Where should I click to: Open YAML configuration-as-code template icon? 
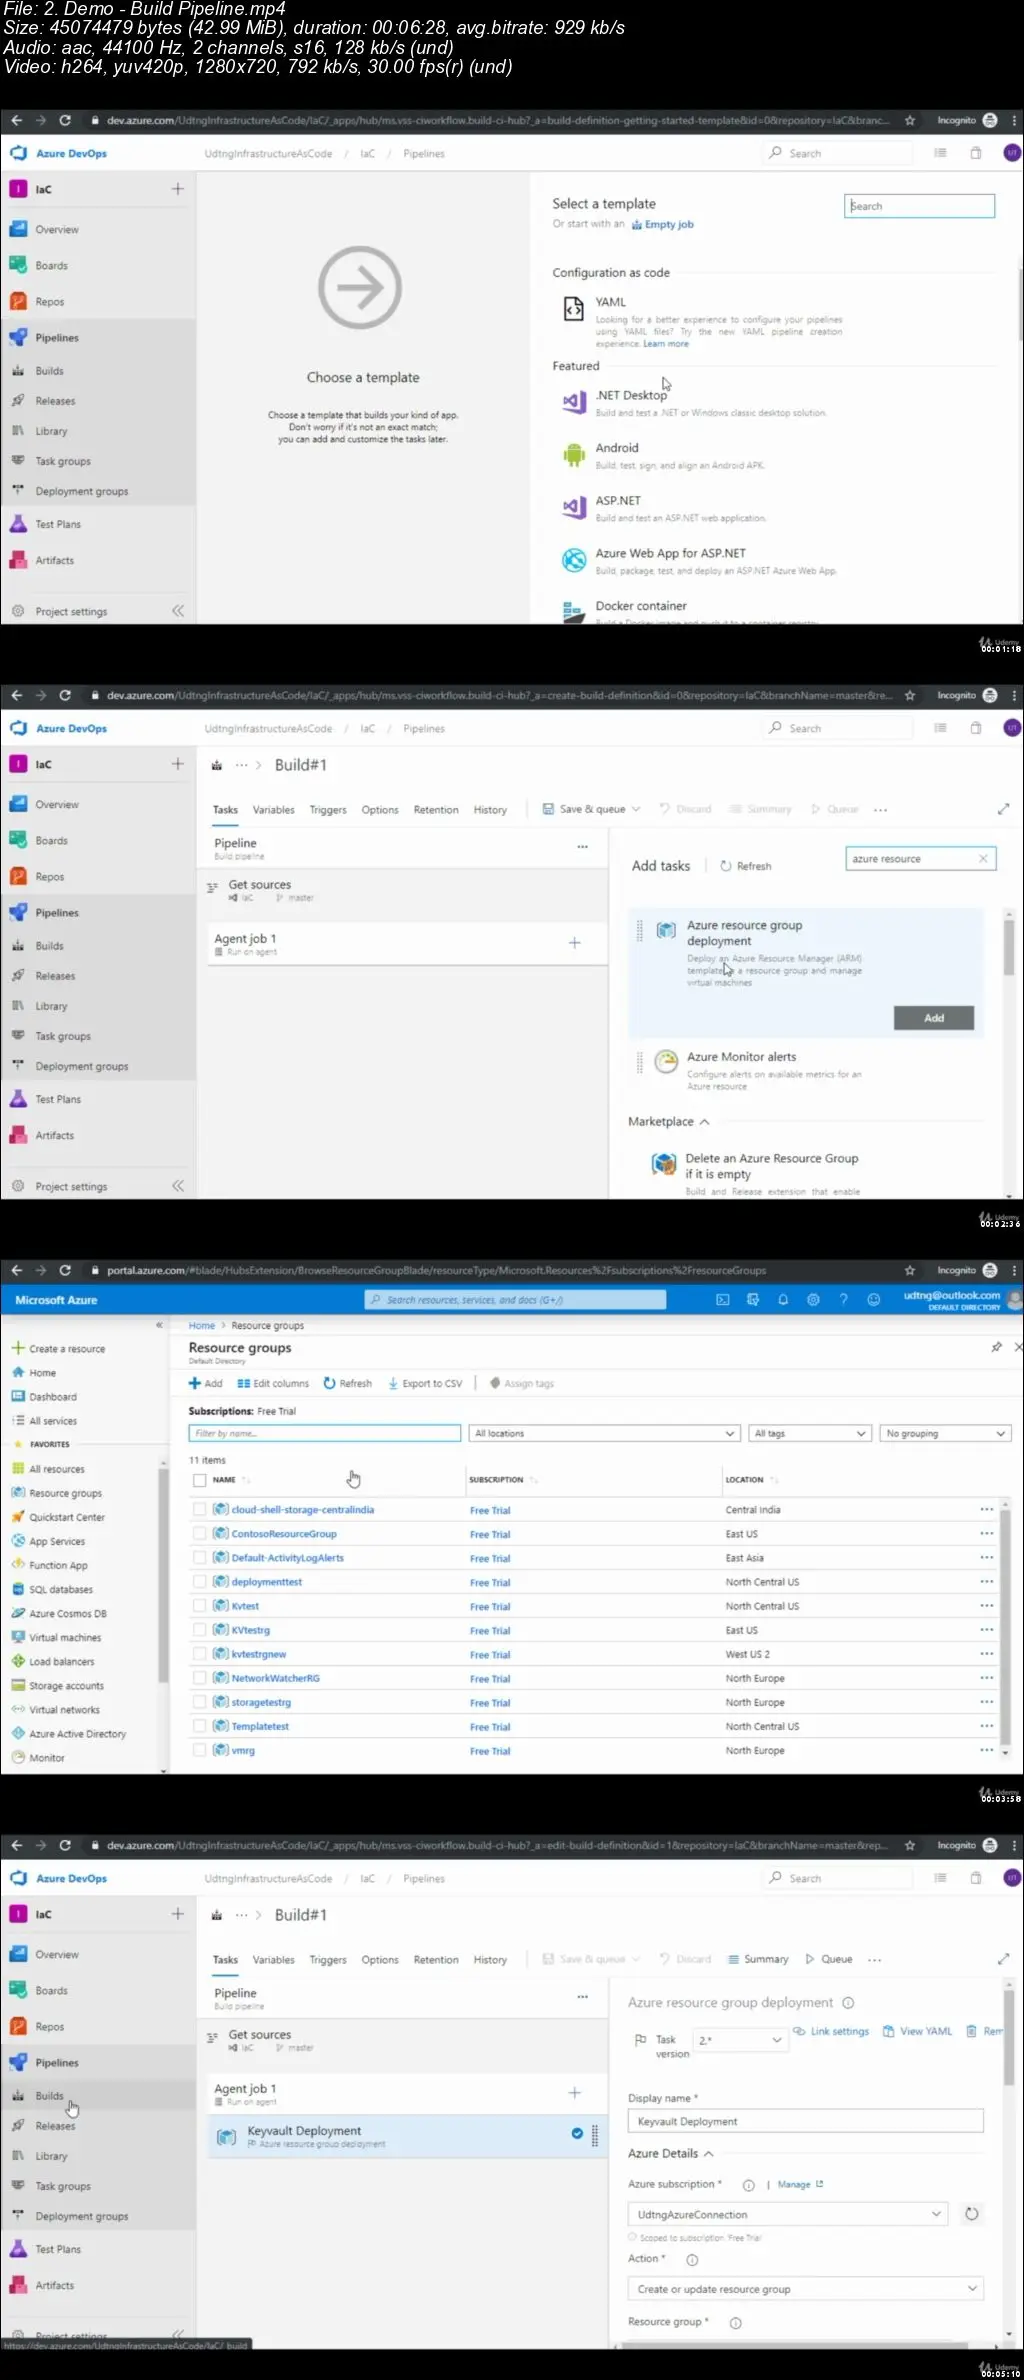coord(573,309)
